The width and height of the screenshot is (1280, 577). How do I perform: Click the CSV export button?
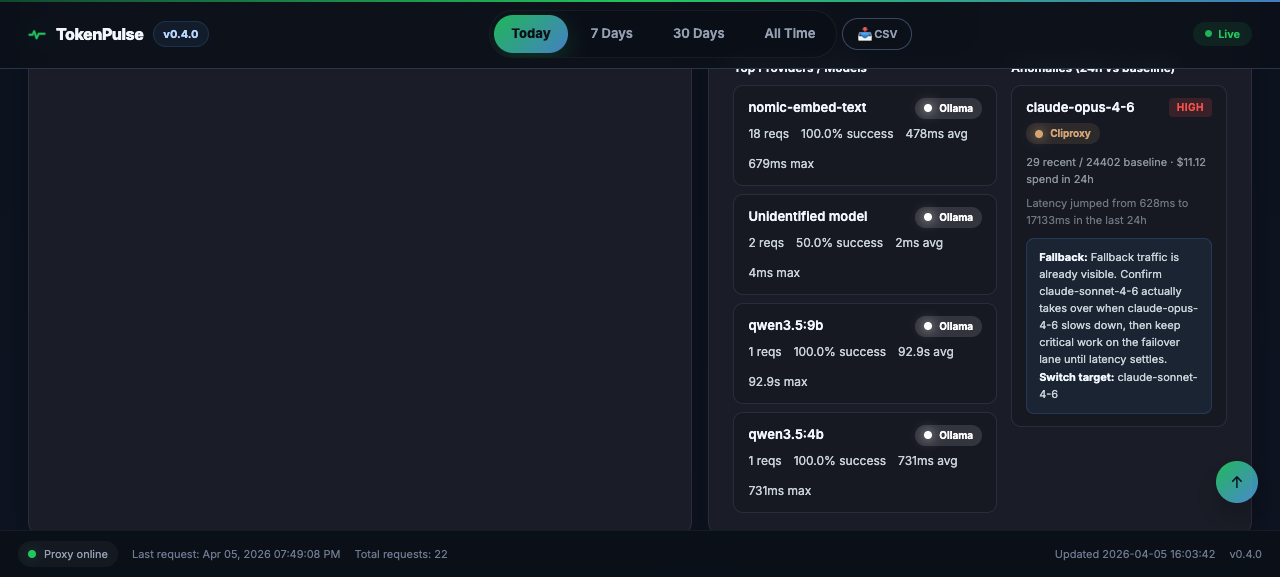click(877, 33)
